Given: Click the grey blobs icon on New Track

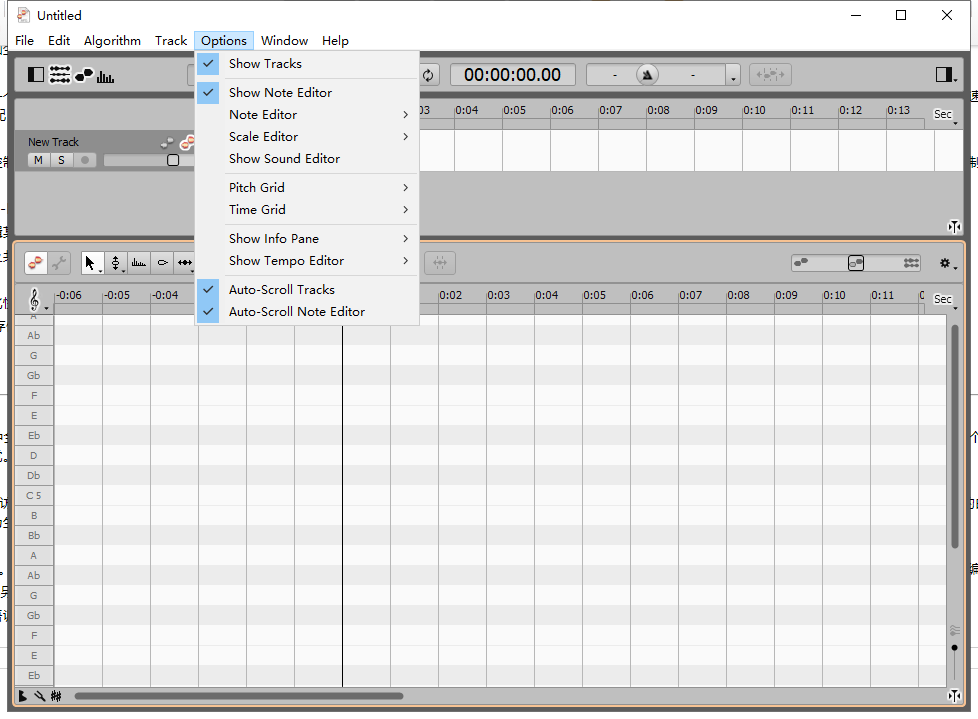Looking at the screenshot, I should pos(167,143).
